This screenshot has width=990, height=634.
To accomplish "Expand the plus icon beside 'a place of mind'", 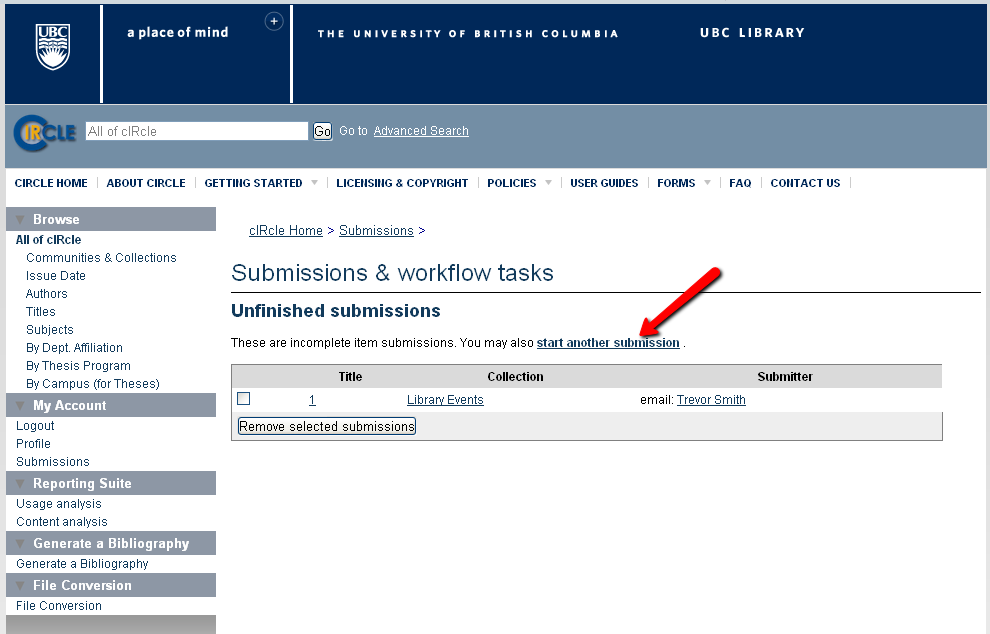I will [x=274, y=21].
